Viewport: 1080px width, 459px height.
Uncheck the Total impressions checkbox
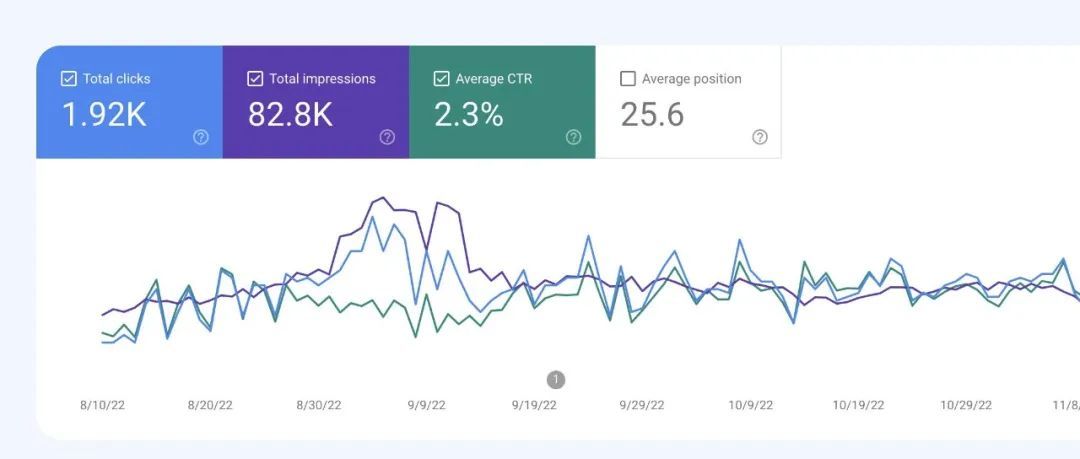[x=255, y=79]
